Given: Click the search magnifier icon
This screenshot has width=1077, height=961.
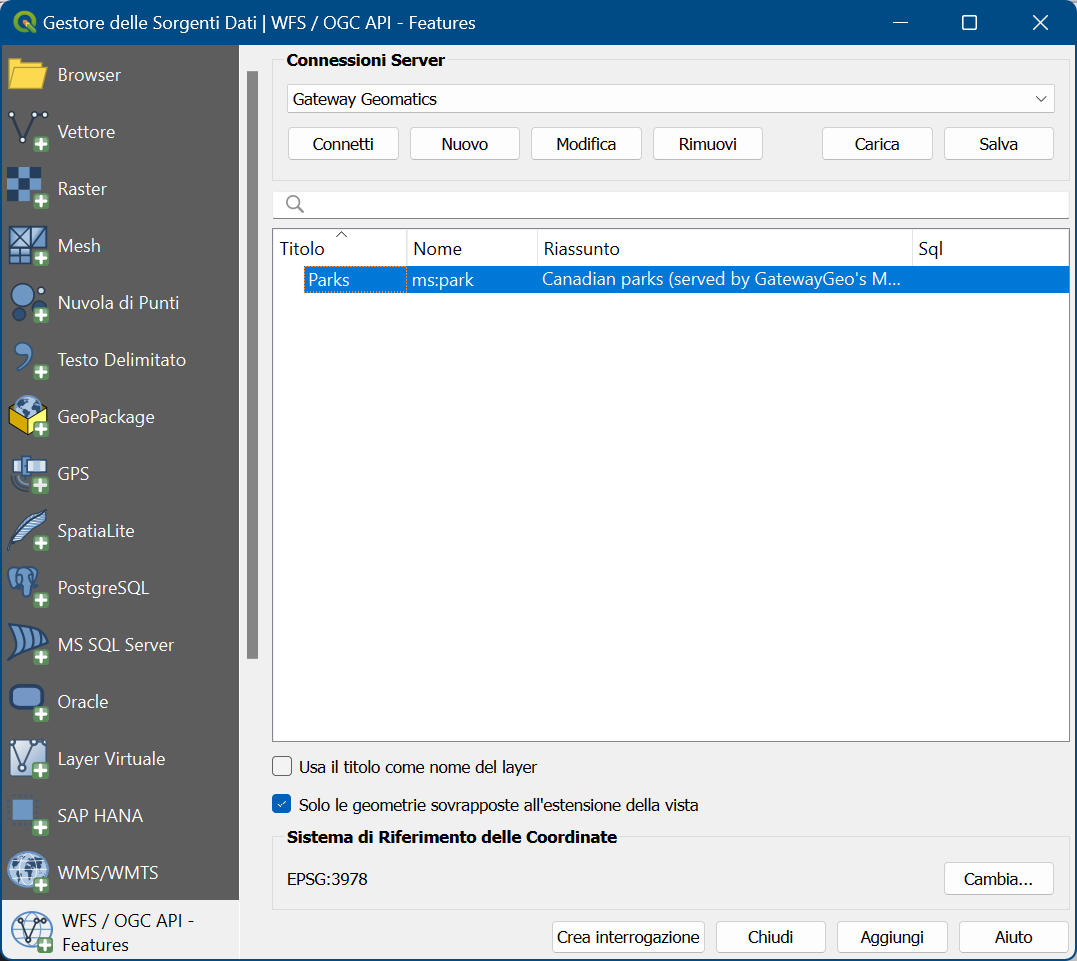Looking at the screenshot, I should 295,204.
